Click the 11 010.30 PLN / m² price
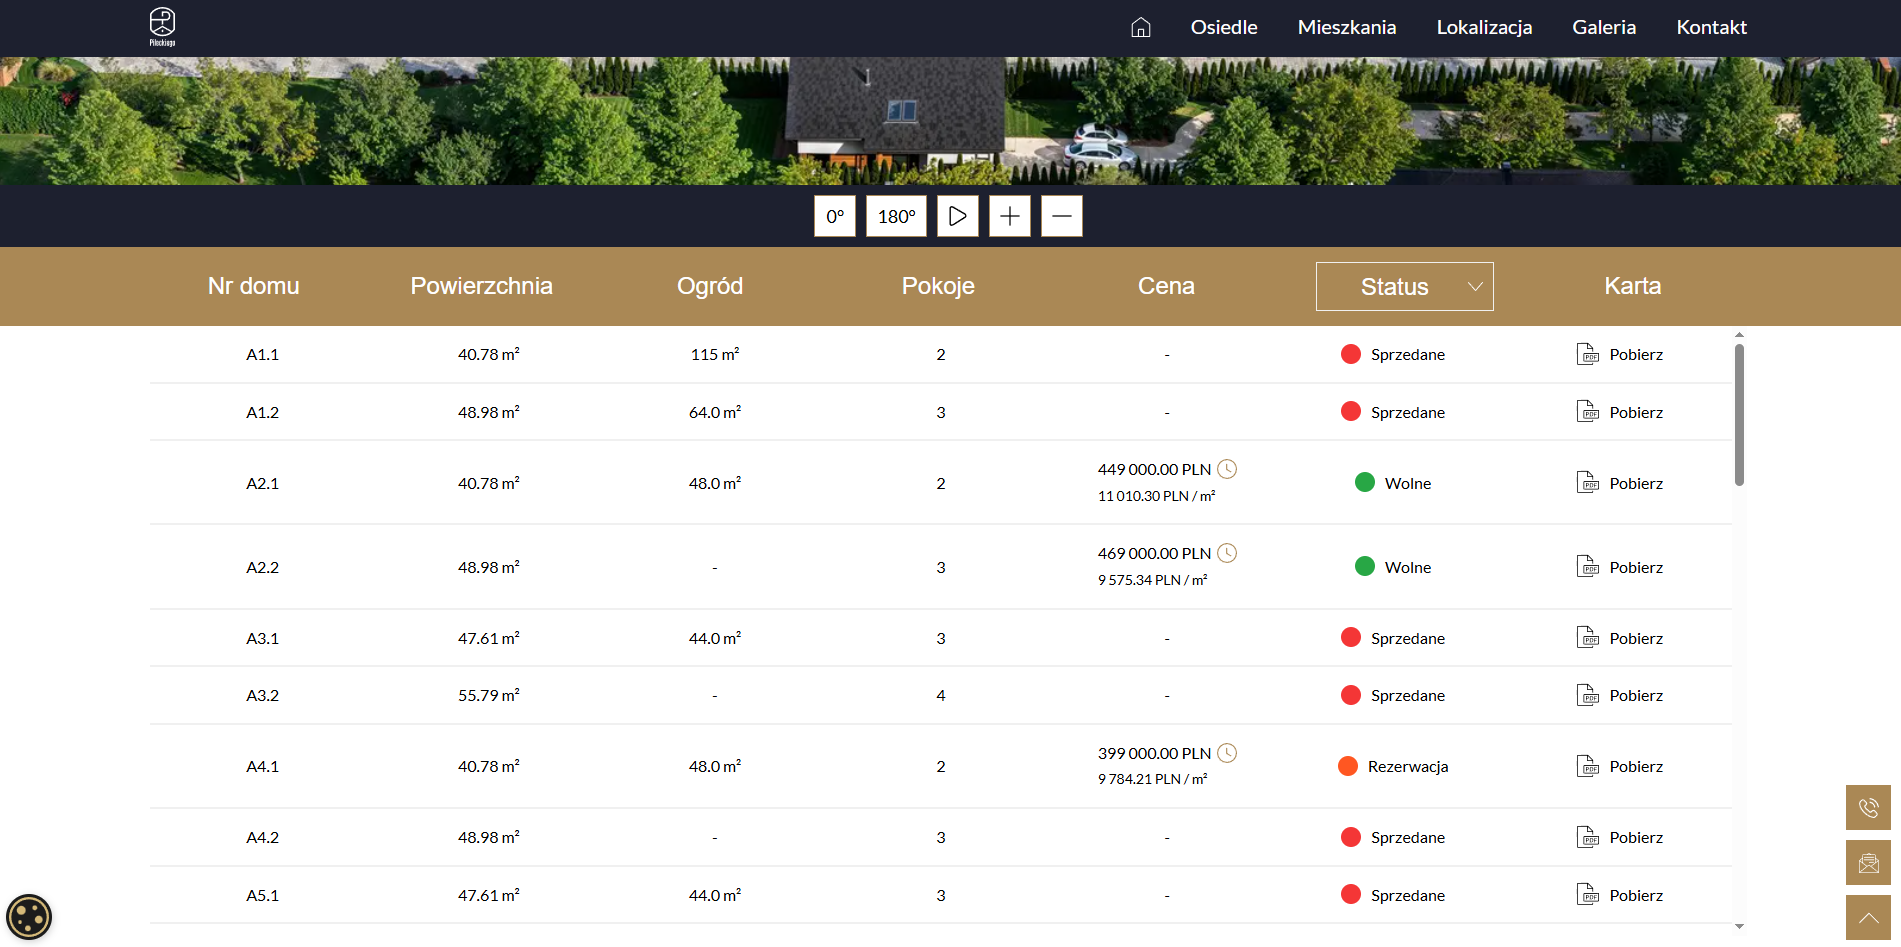 click(x=1157, y=496)
